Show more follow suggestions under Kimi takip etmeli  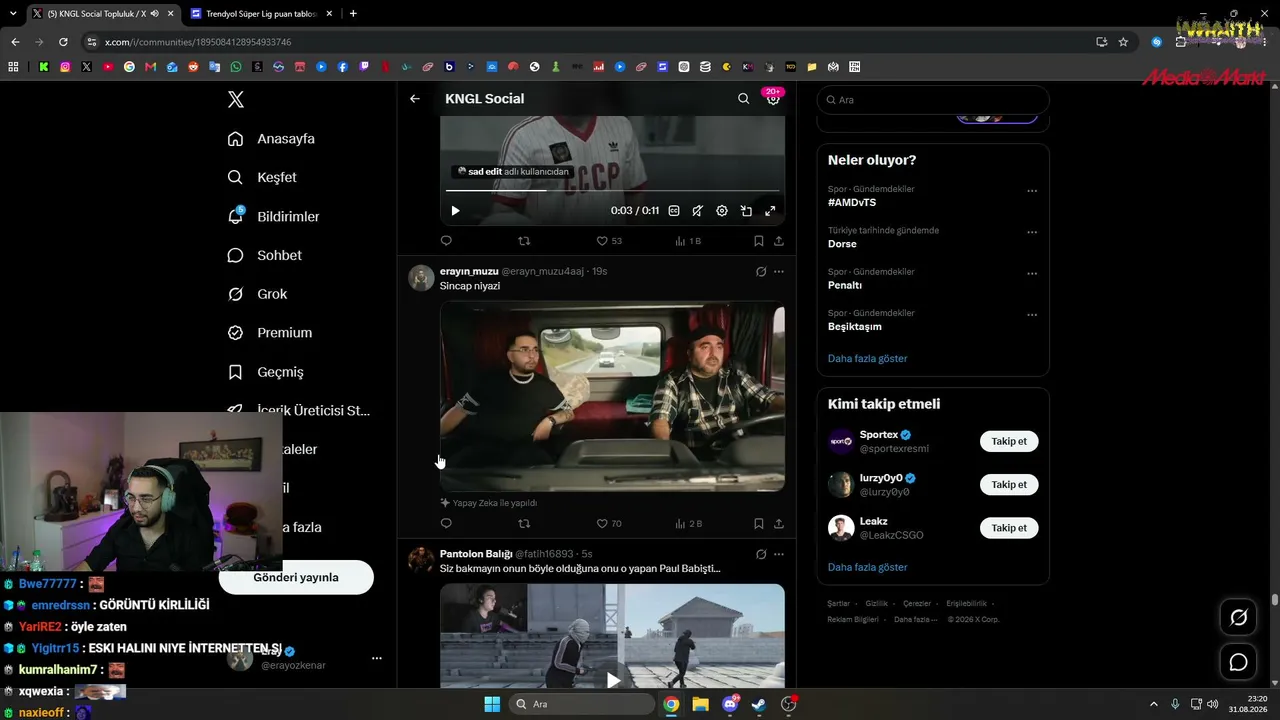click(868, 567)
